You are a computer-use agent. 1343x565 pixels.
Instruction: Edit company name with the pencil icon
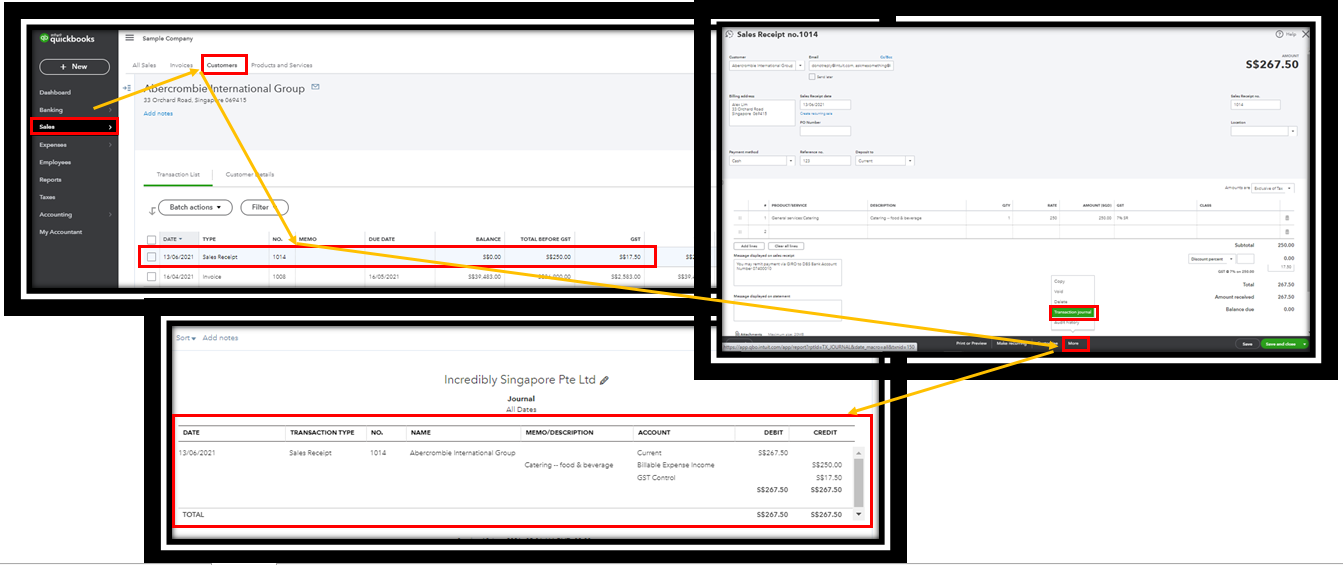(x=604, y=380)
